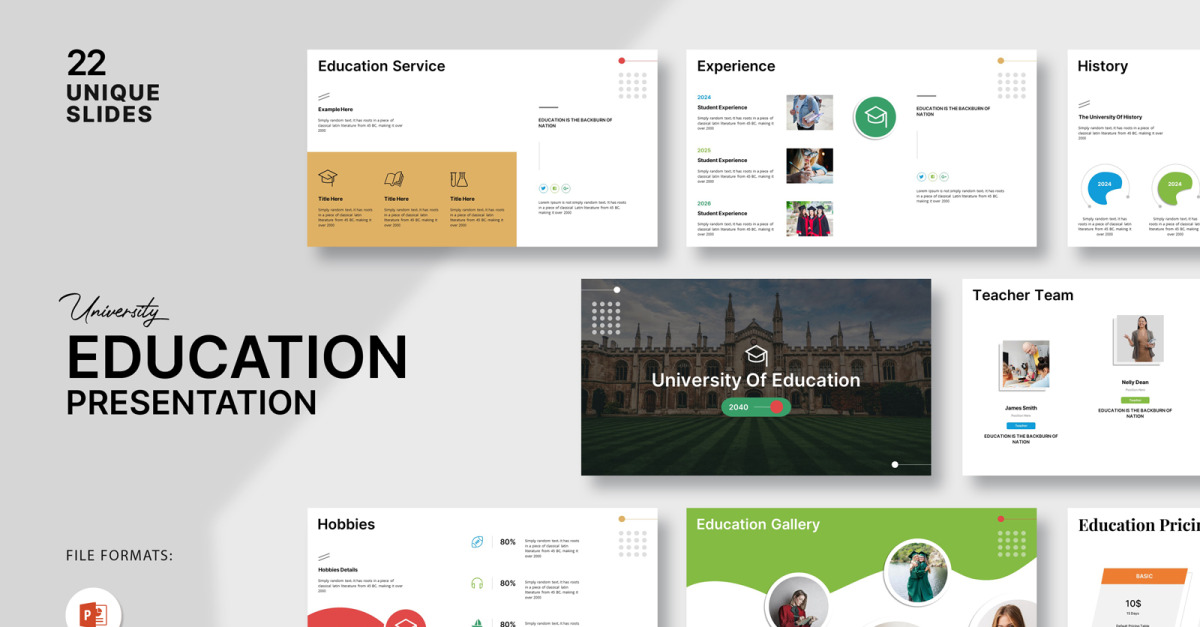Toggle the green 2040 switch pill
Image resolution: width=1200 pixels, height=627 pixels.
click(x=756, y=407)
